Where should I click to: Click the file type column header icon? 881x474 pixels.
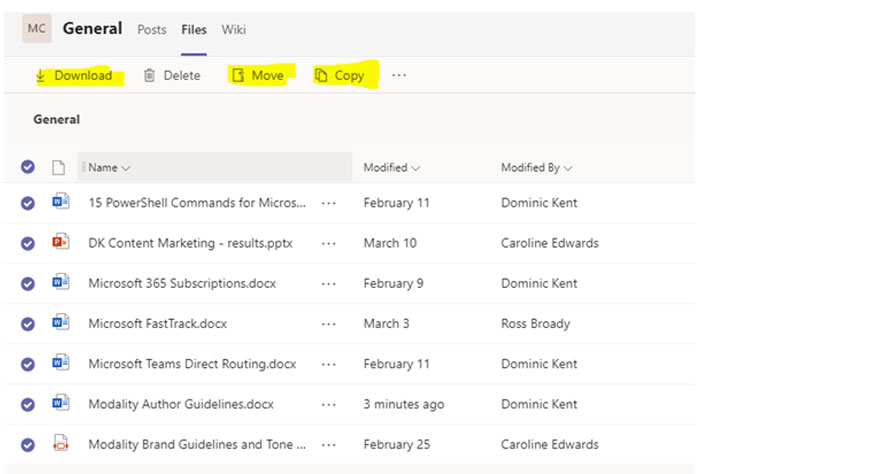point(58,167)
